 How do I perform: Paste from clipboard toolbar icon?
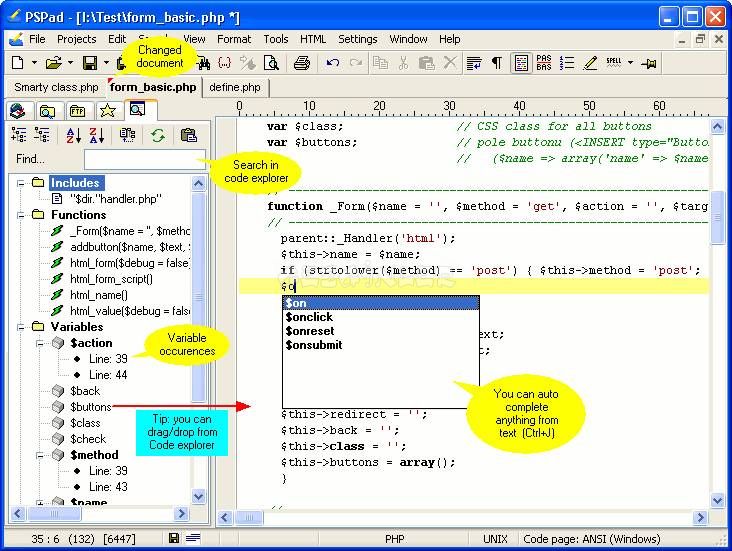(426, 63)
